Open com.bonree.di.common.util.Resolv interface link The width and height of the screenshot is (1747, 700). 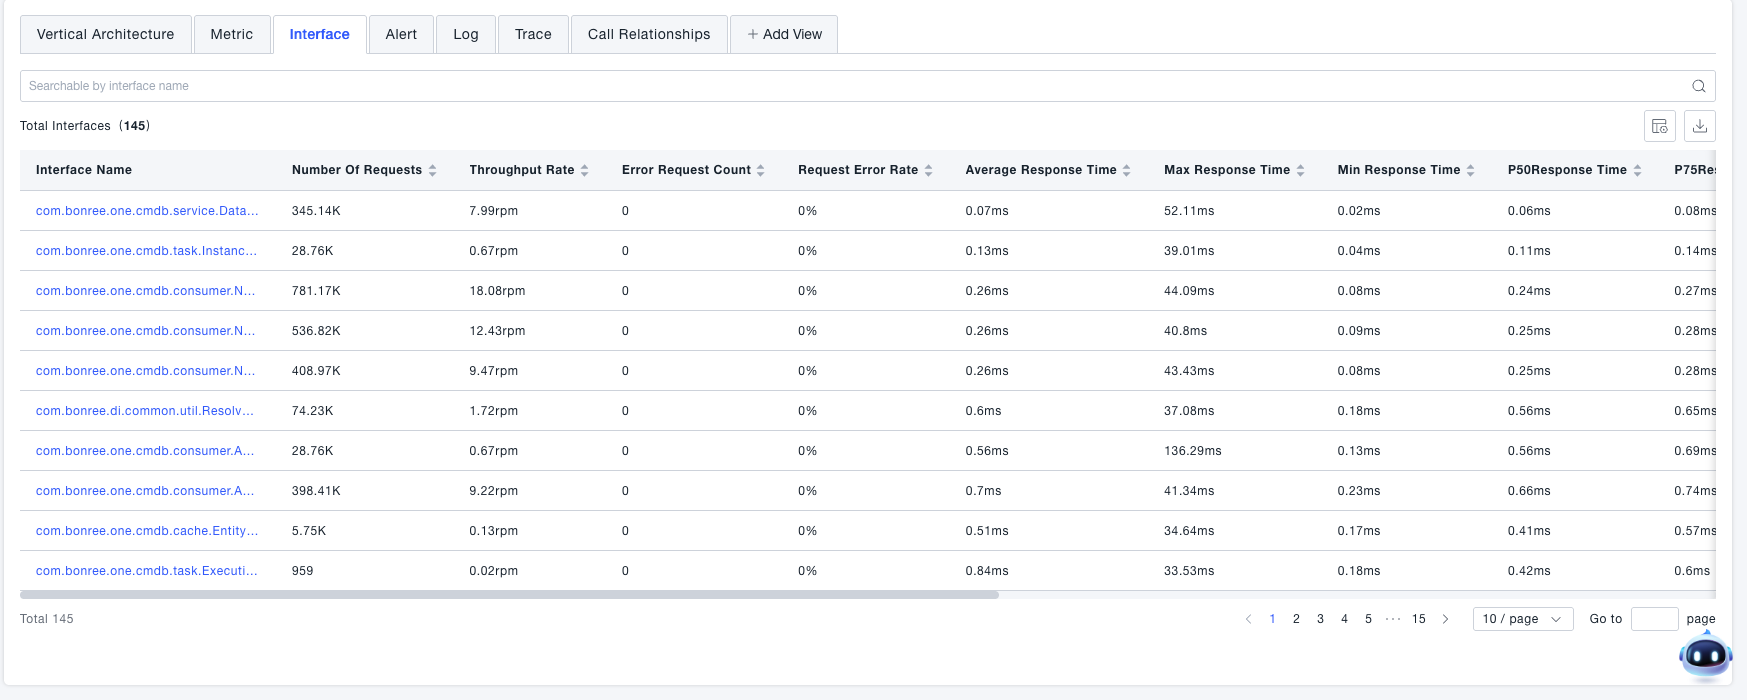[x=145, y=411]
